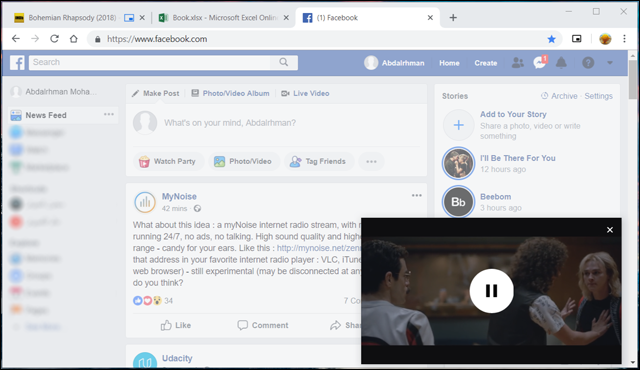Image resolution: width=640 pixels, height=370 pixels.
Task: Click the page vertical scrollbar
Action: [x=633, y=80]
